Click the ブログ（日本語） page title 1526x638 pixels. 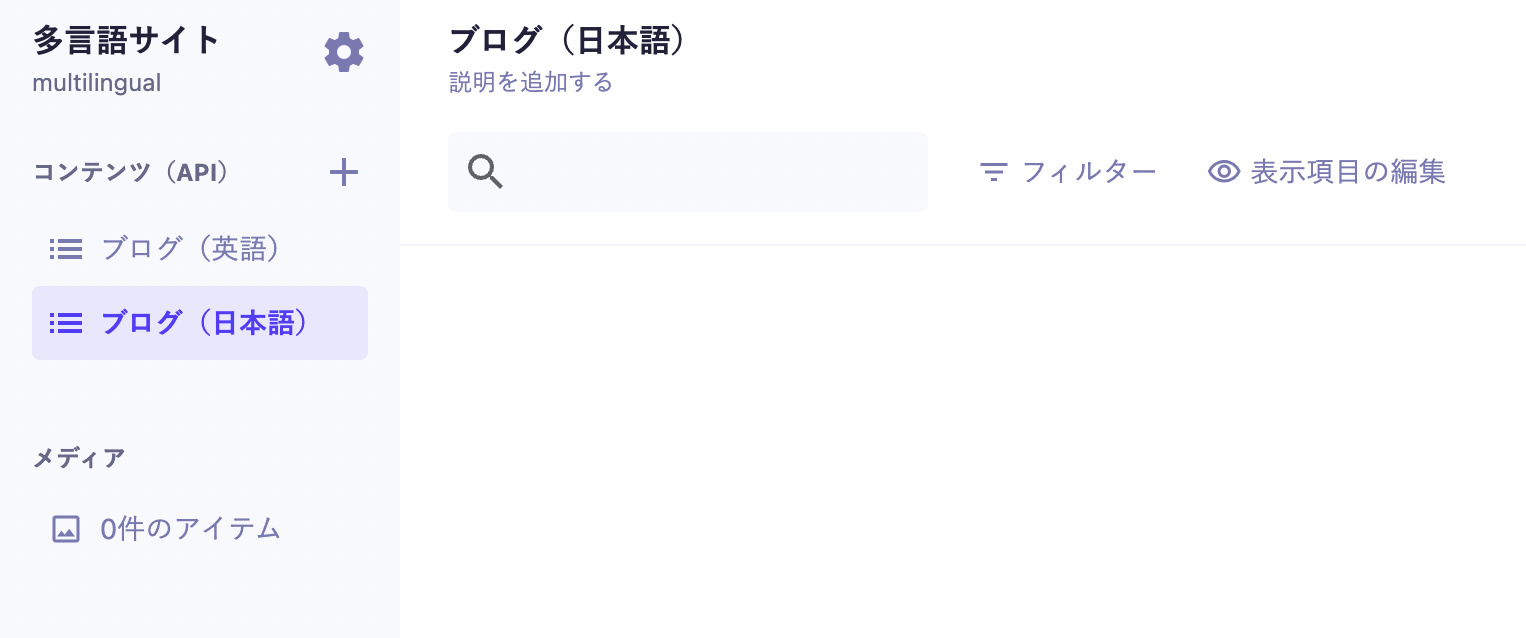click(571, 41)
